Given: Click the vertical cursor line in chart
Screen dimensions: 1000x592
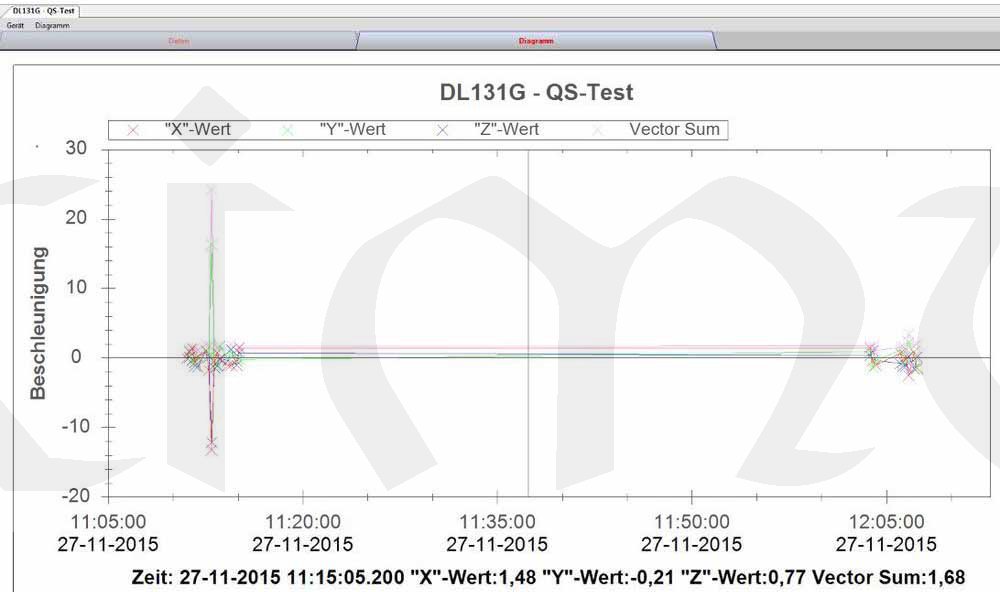Looking at the screenshot, I should tap(528, 300).
